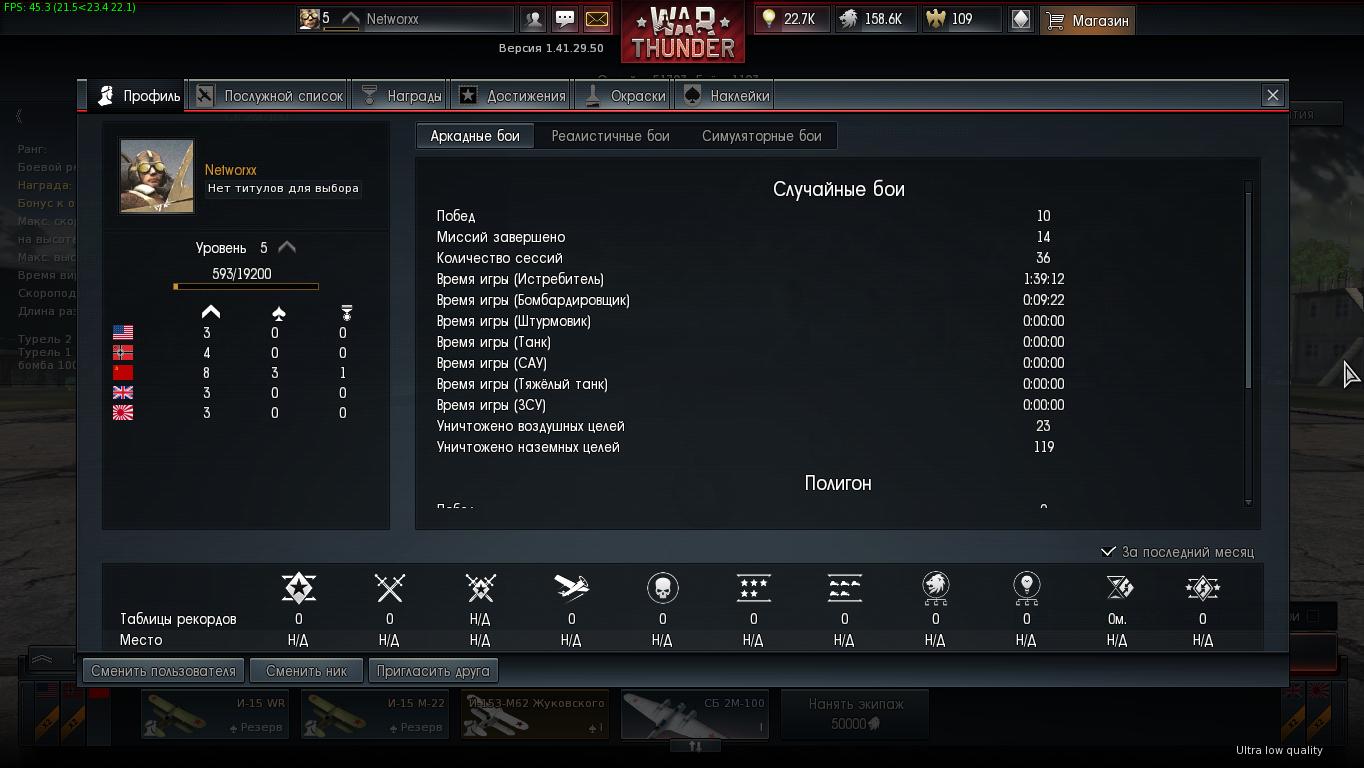Select the USA flag row

click(245, 333)
